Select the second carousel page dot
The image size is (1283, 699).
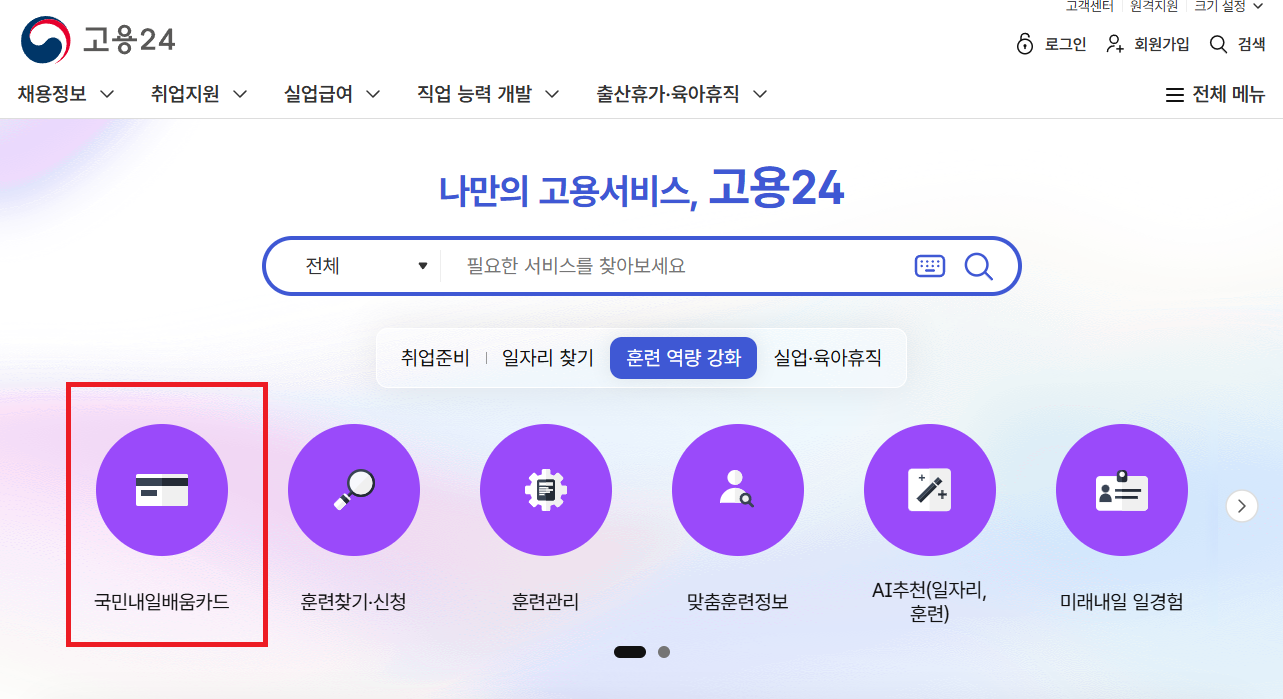tap(664, 652)
